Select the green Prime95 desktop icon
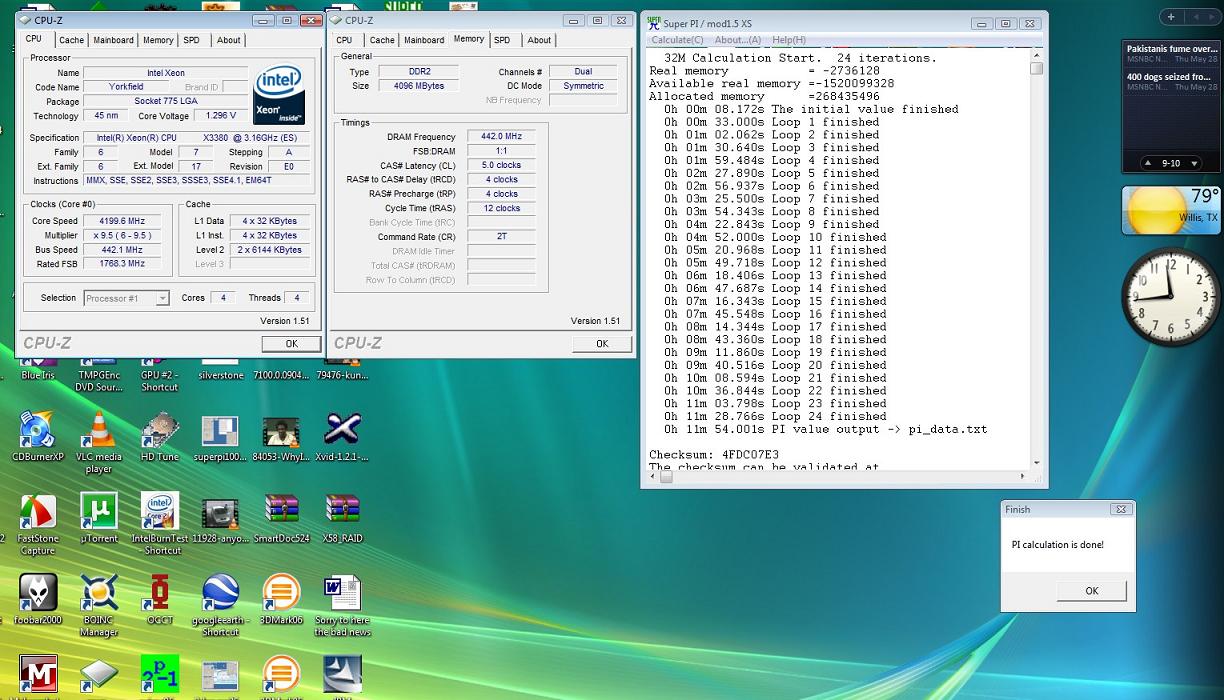Screen dimensions: 1224x700 [159, 675]
